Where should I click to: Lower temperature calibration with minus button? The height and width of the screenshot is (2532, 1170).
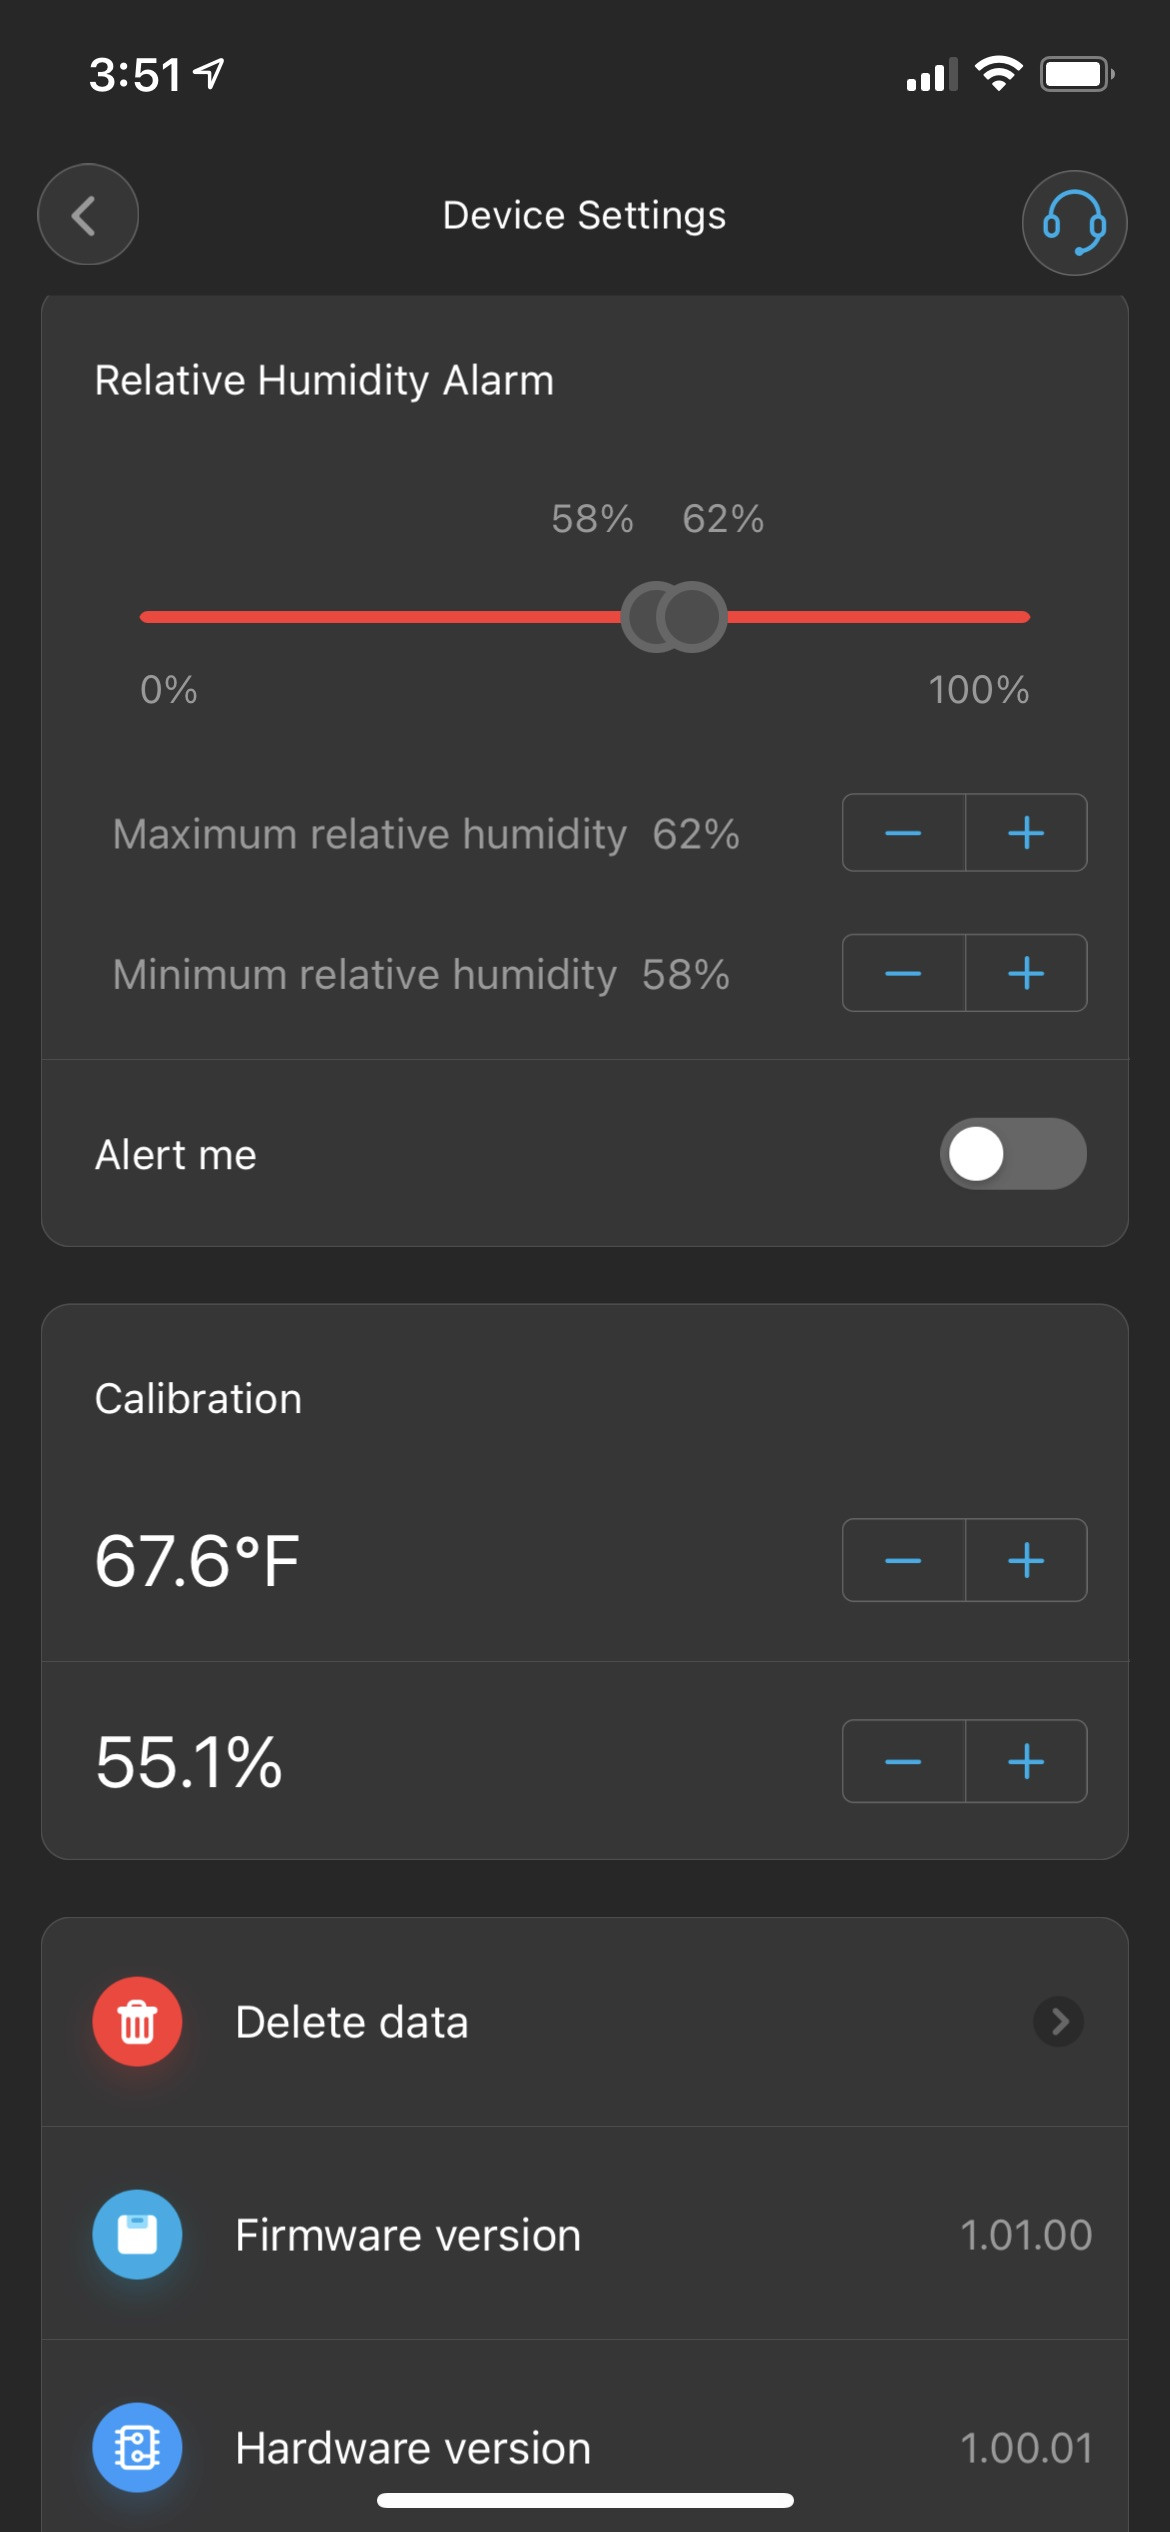point(904,1560)
